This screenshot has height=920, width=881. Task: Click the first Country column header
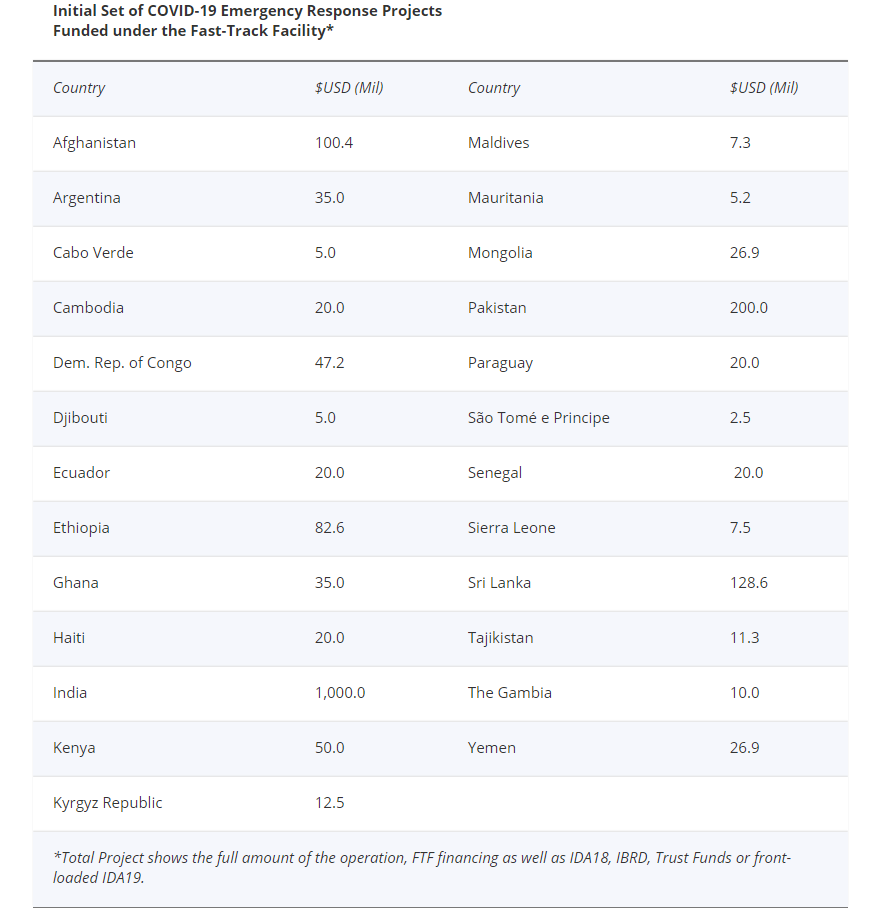(x=79, y=88)
